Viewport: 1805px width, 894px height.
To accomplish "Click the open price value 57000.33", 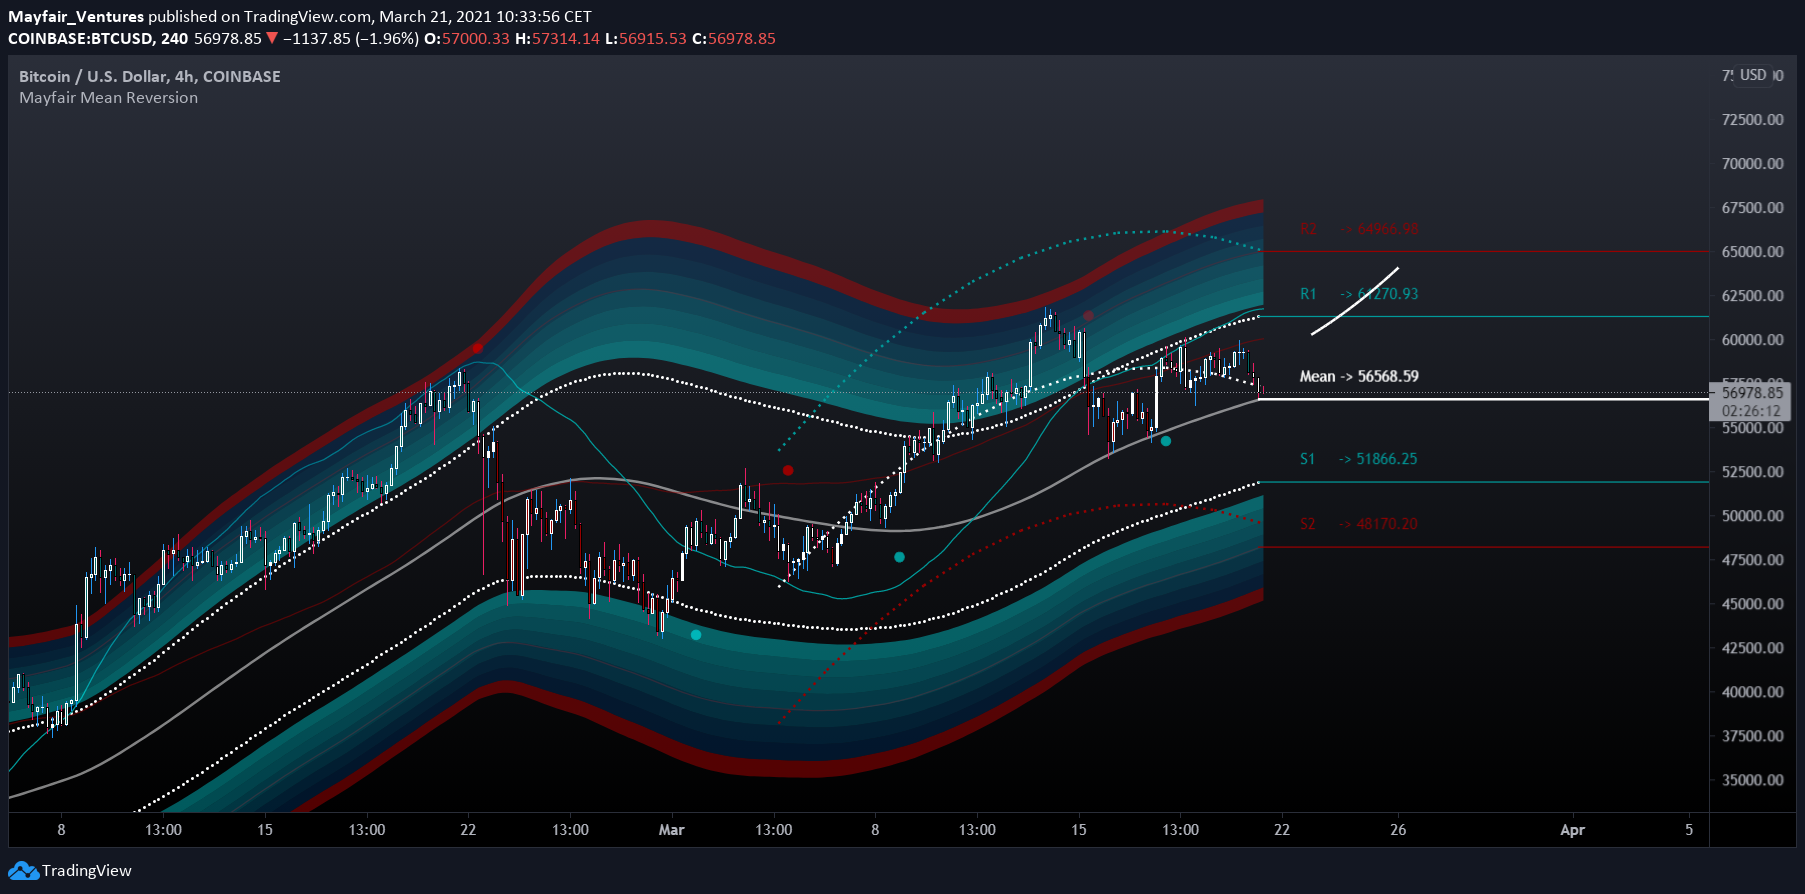I will [x=475, y=39].
